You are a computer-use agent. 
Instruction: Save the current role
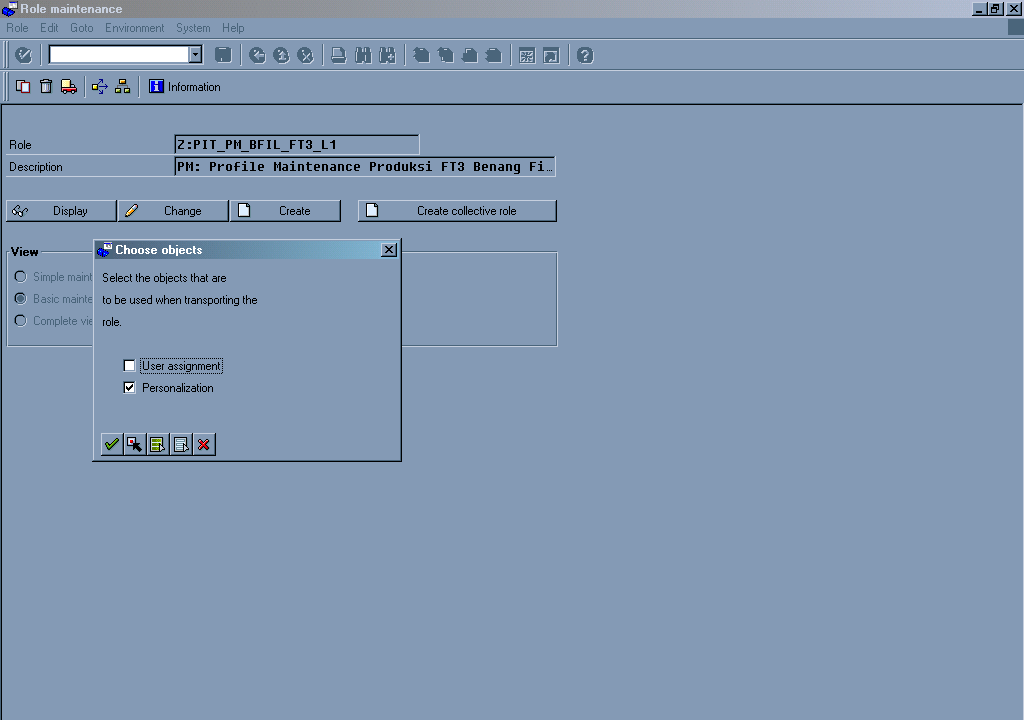[222, 55]
